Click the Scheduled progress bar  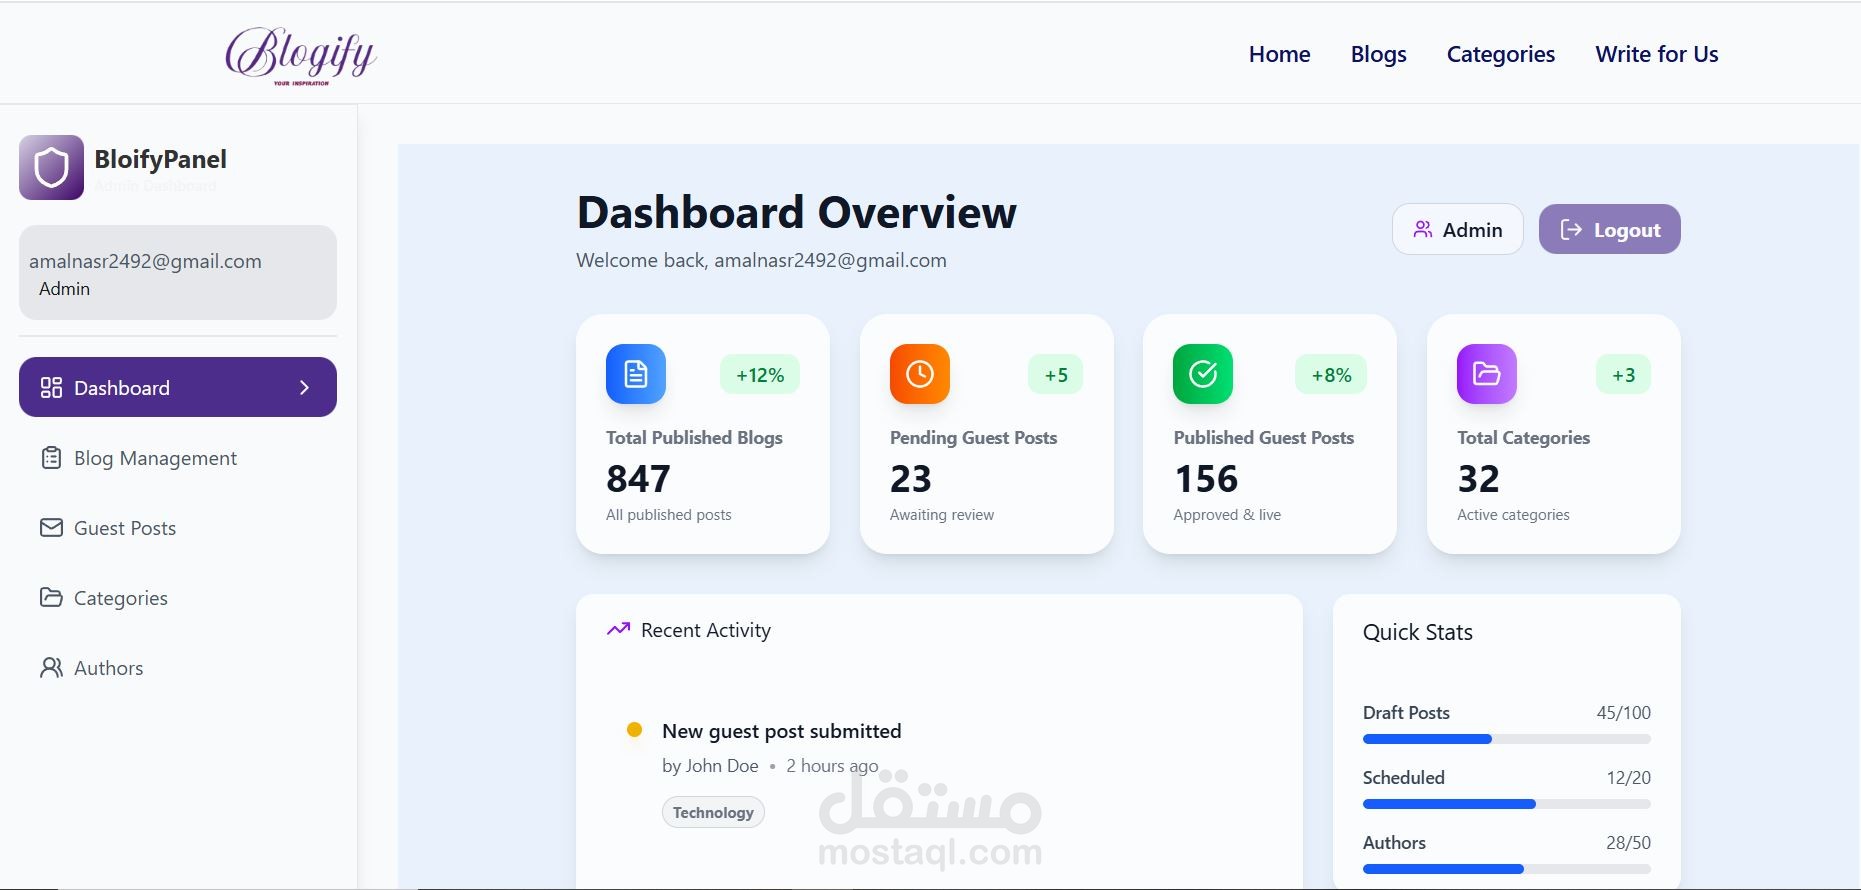coord(1507,804)
